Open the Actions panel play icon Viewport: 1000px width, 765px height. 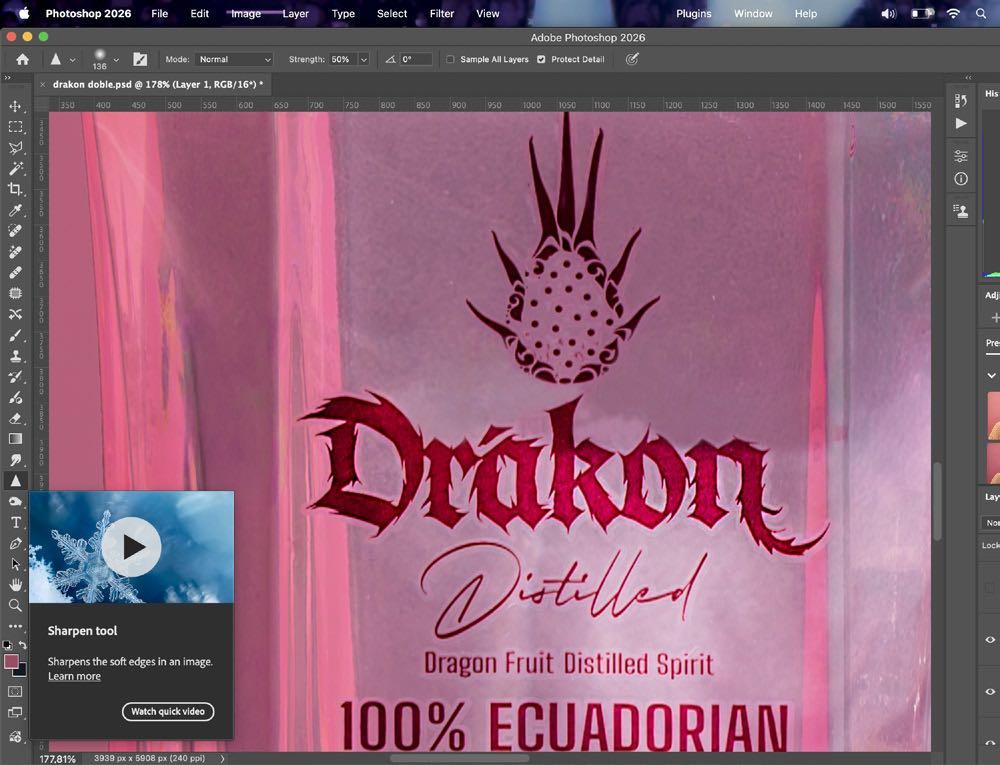click(961, 124)
